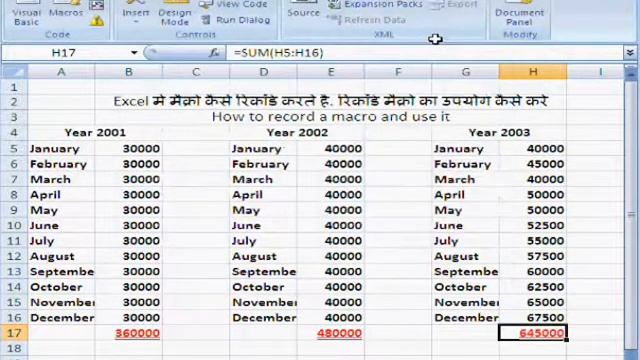640x360 pixels.
Task: Click the 62500 value for October 2003
Action: tap(533, 287)
